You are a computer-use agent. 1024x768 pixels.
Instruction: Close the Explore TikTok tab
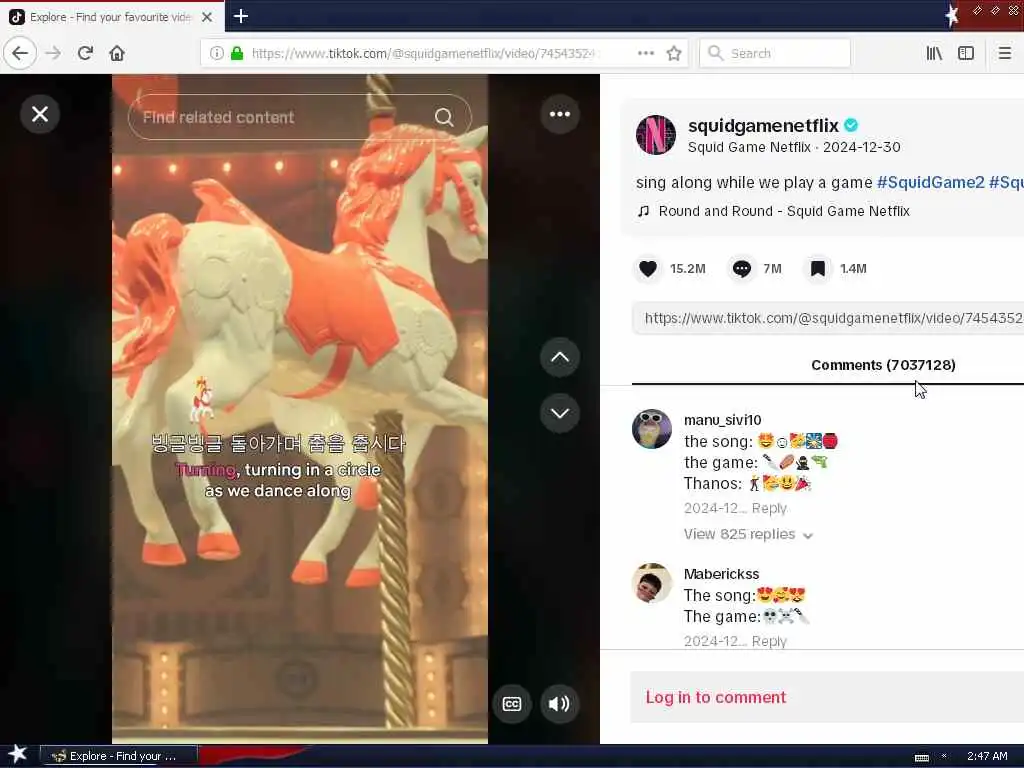point(207,17)
